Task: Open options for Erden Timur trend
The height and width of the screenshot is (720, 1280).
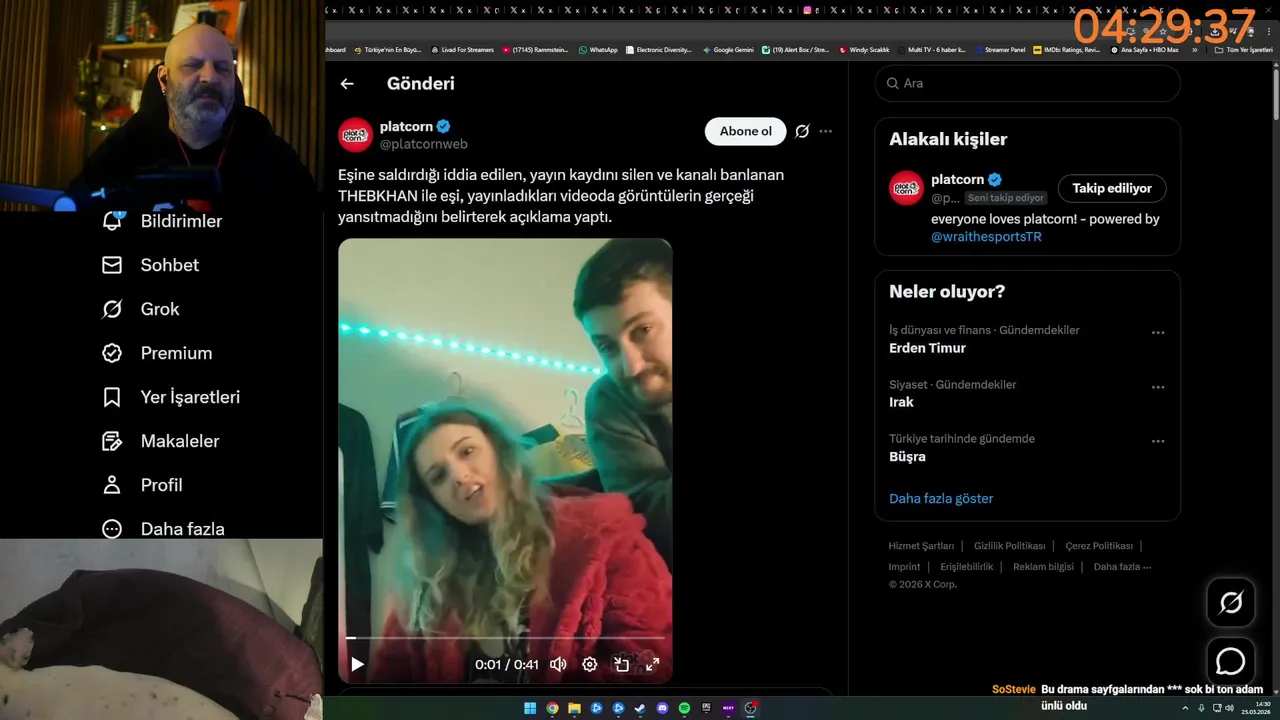Action: click(x=1158, y=333)
